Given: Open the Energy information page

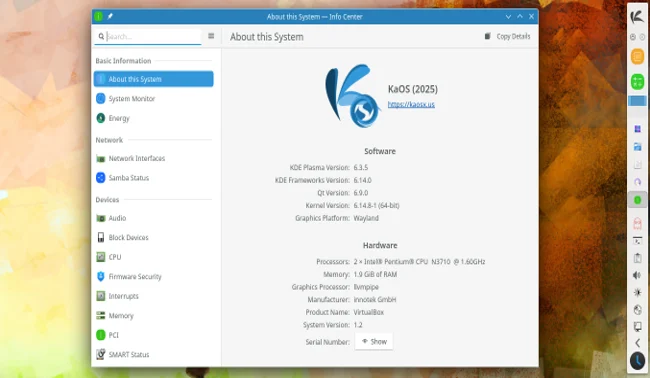Looking at the screenshot, I should pos(153,118).
